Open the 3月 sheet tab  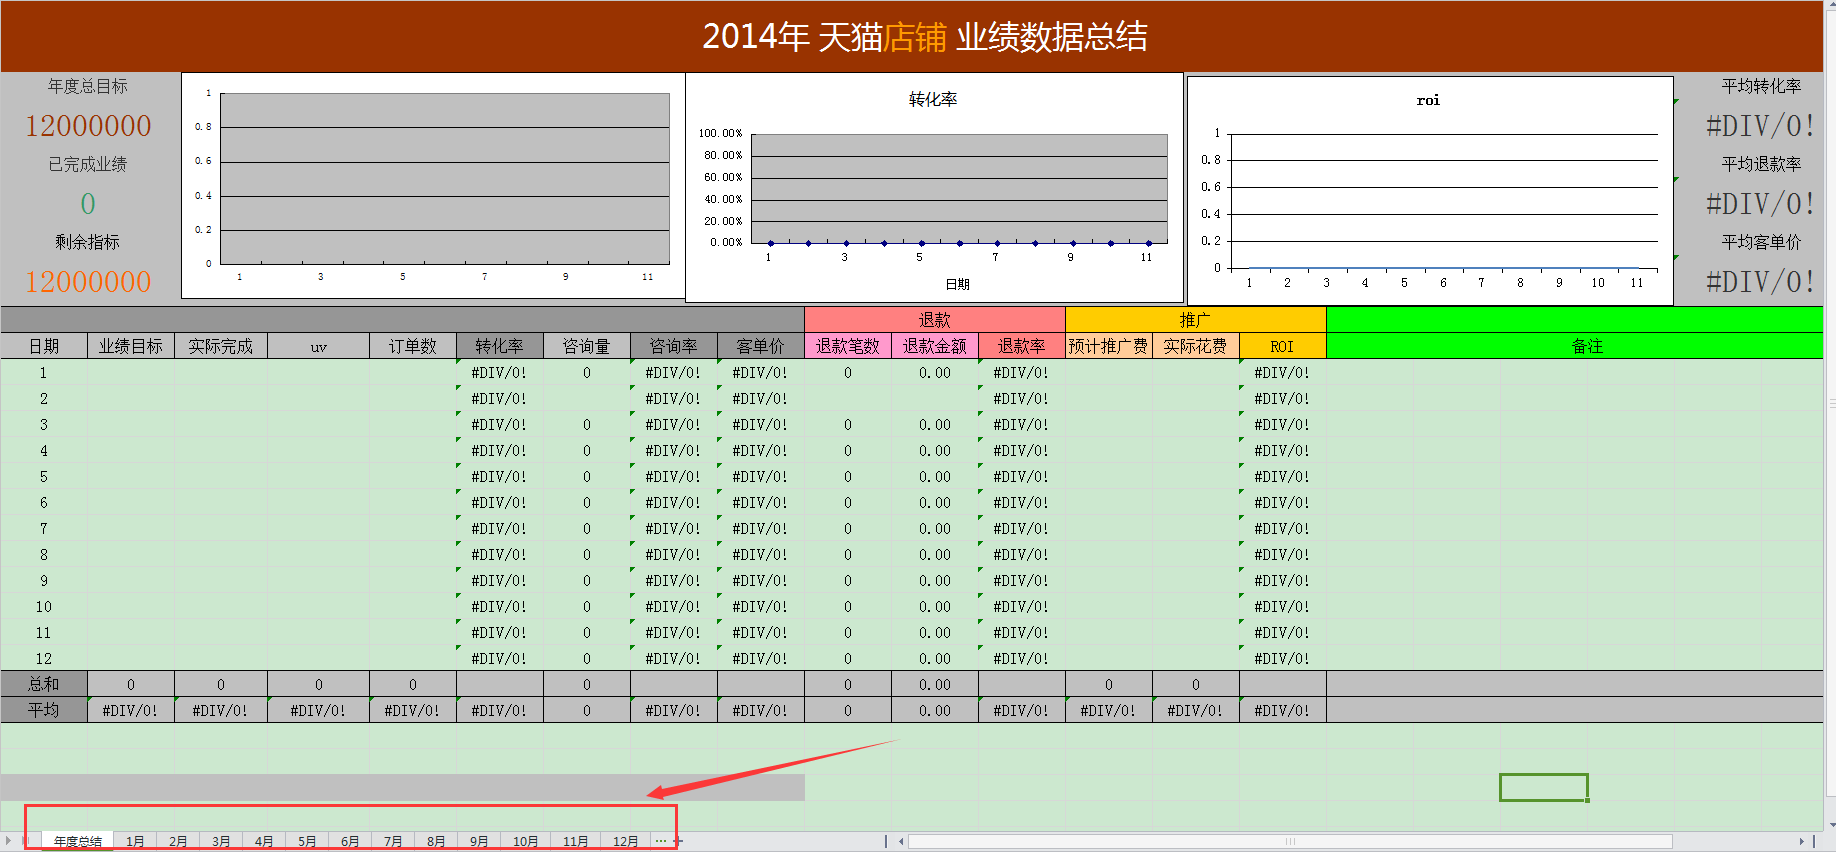point(221,841)
